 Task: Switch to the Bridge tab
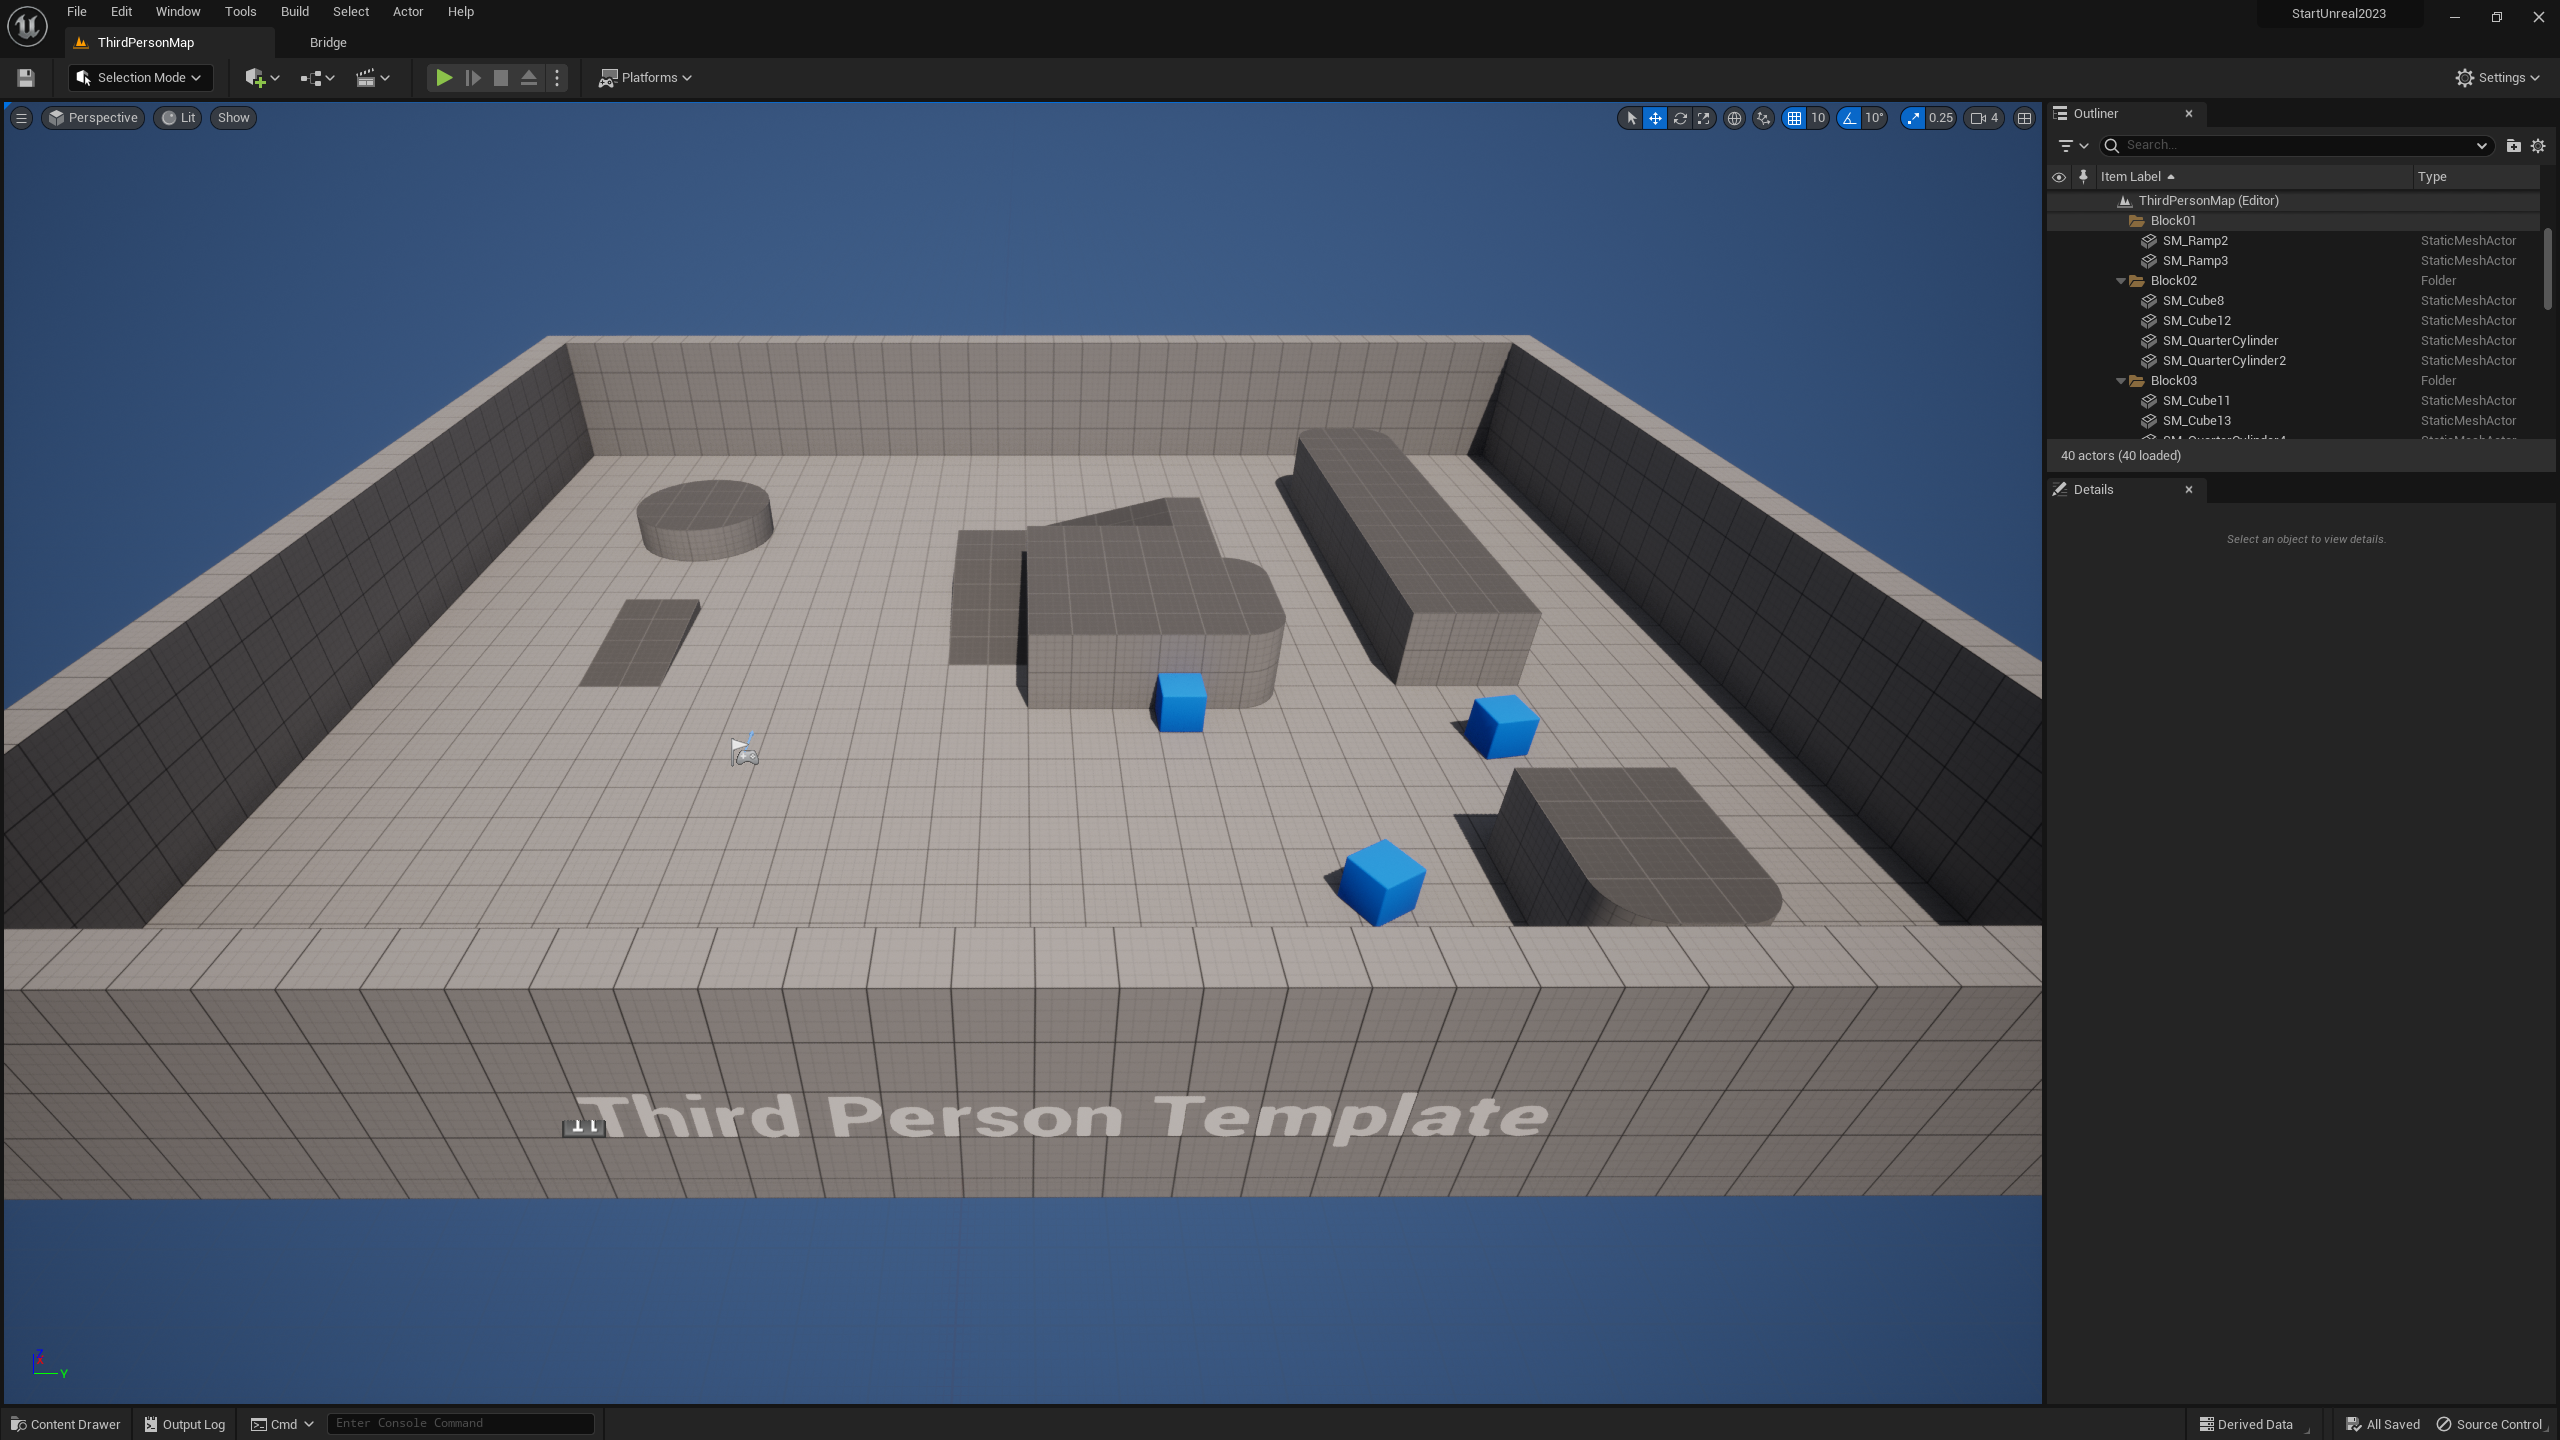pyautogui.click(x=328, y=43)
